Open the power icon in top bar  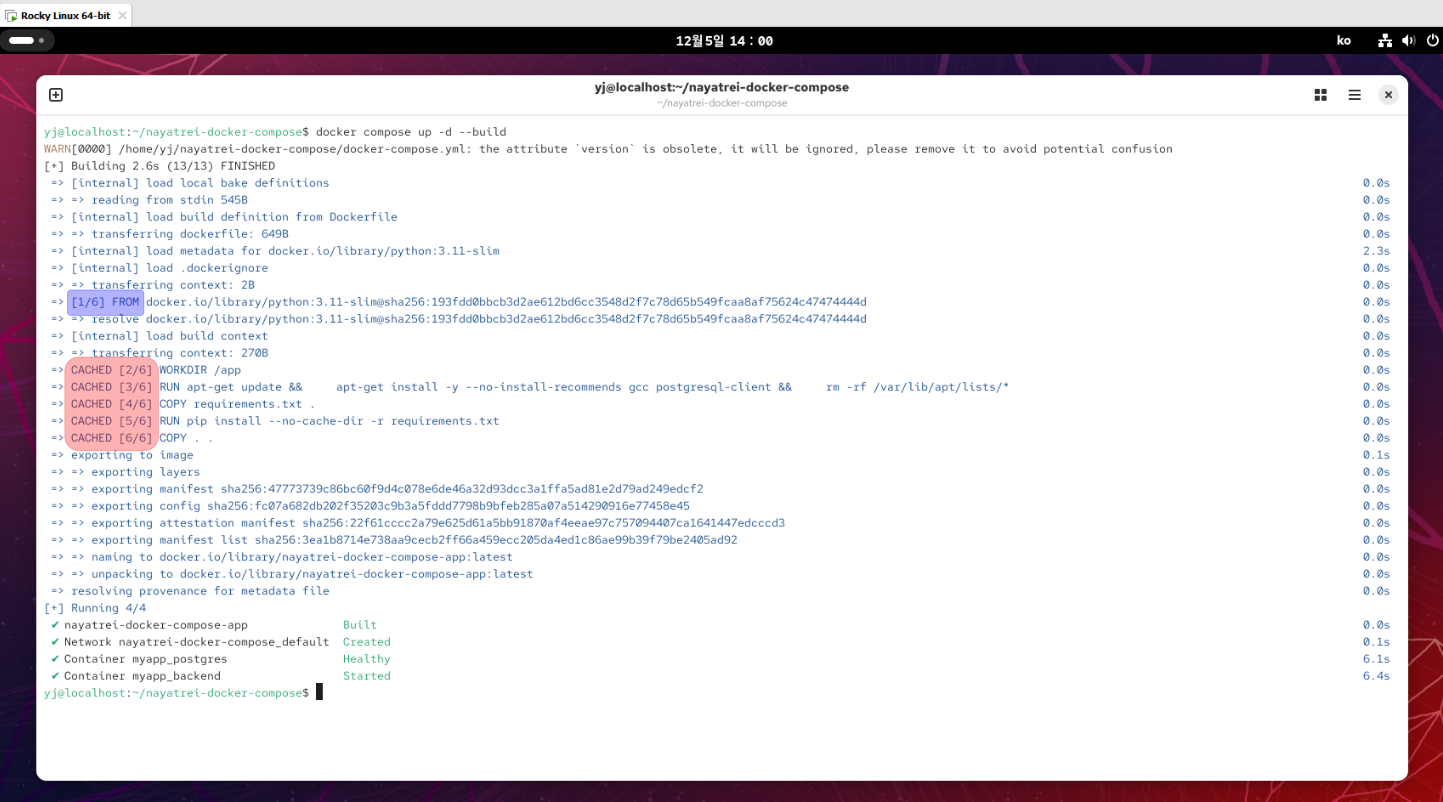1432,41
